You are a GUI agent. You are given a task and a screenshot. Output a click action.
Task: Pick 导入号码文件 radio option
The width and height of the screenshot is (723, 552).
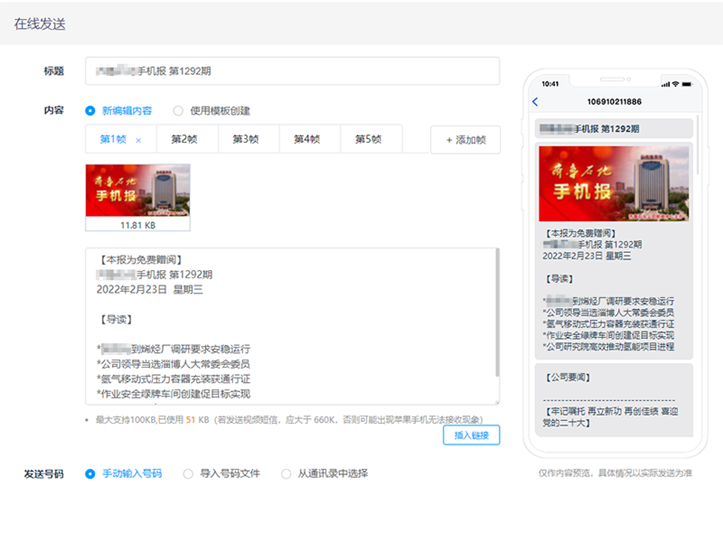coord(188,474)
